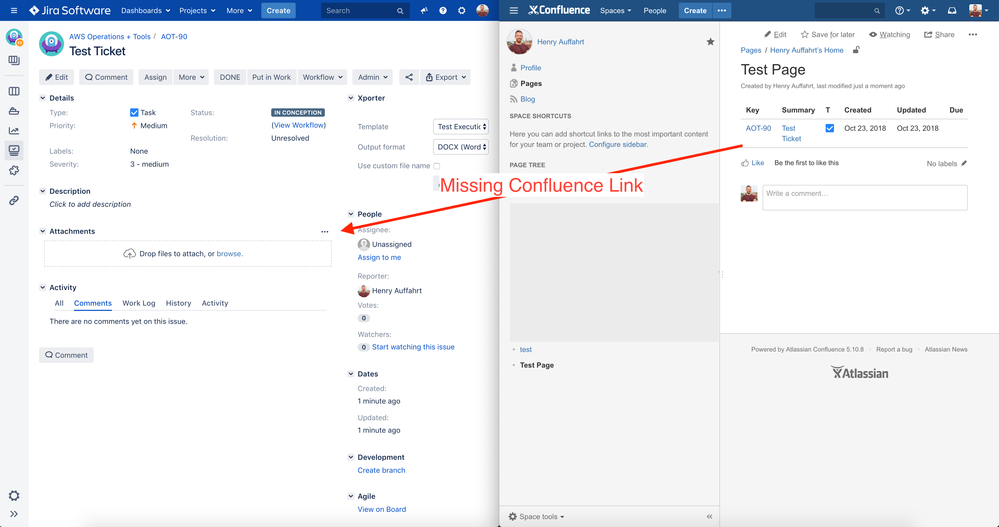Collapse the People section
999x527 pixels.
350,214
